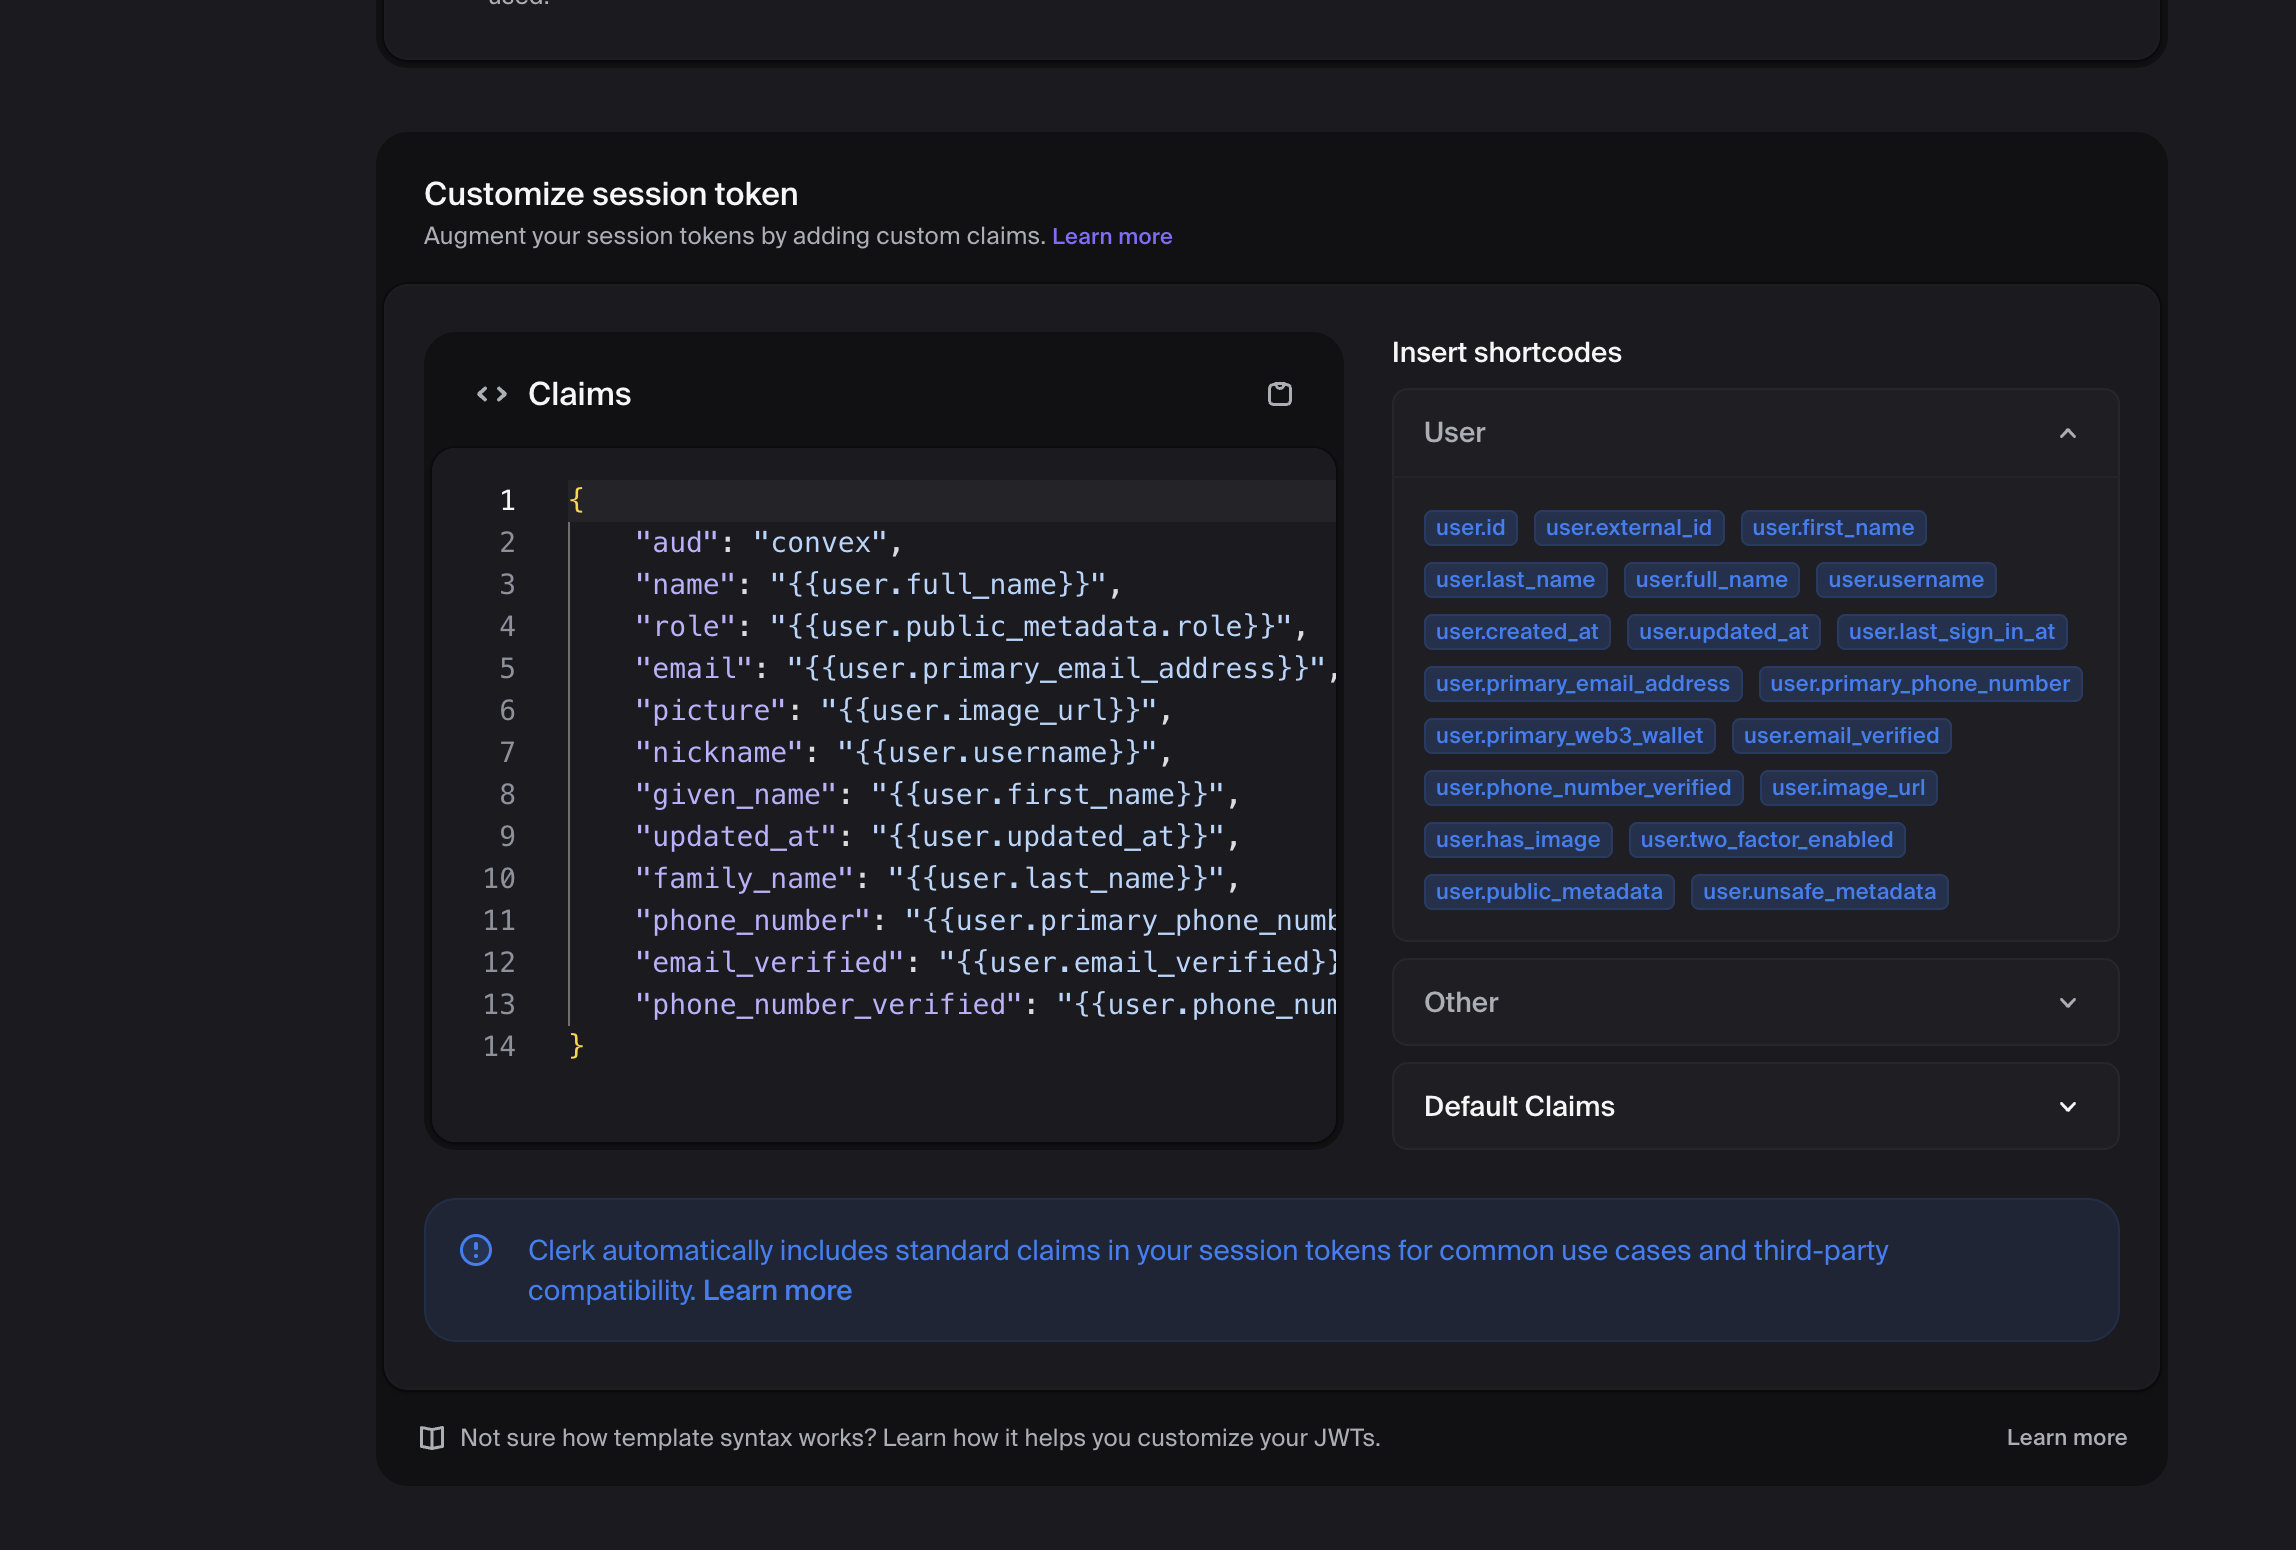
Task: Expand the Default Claims section
Action: (2067, 1107)
